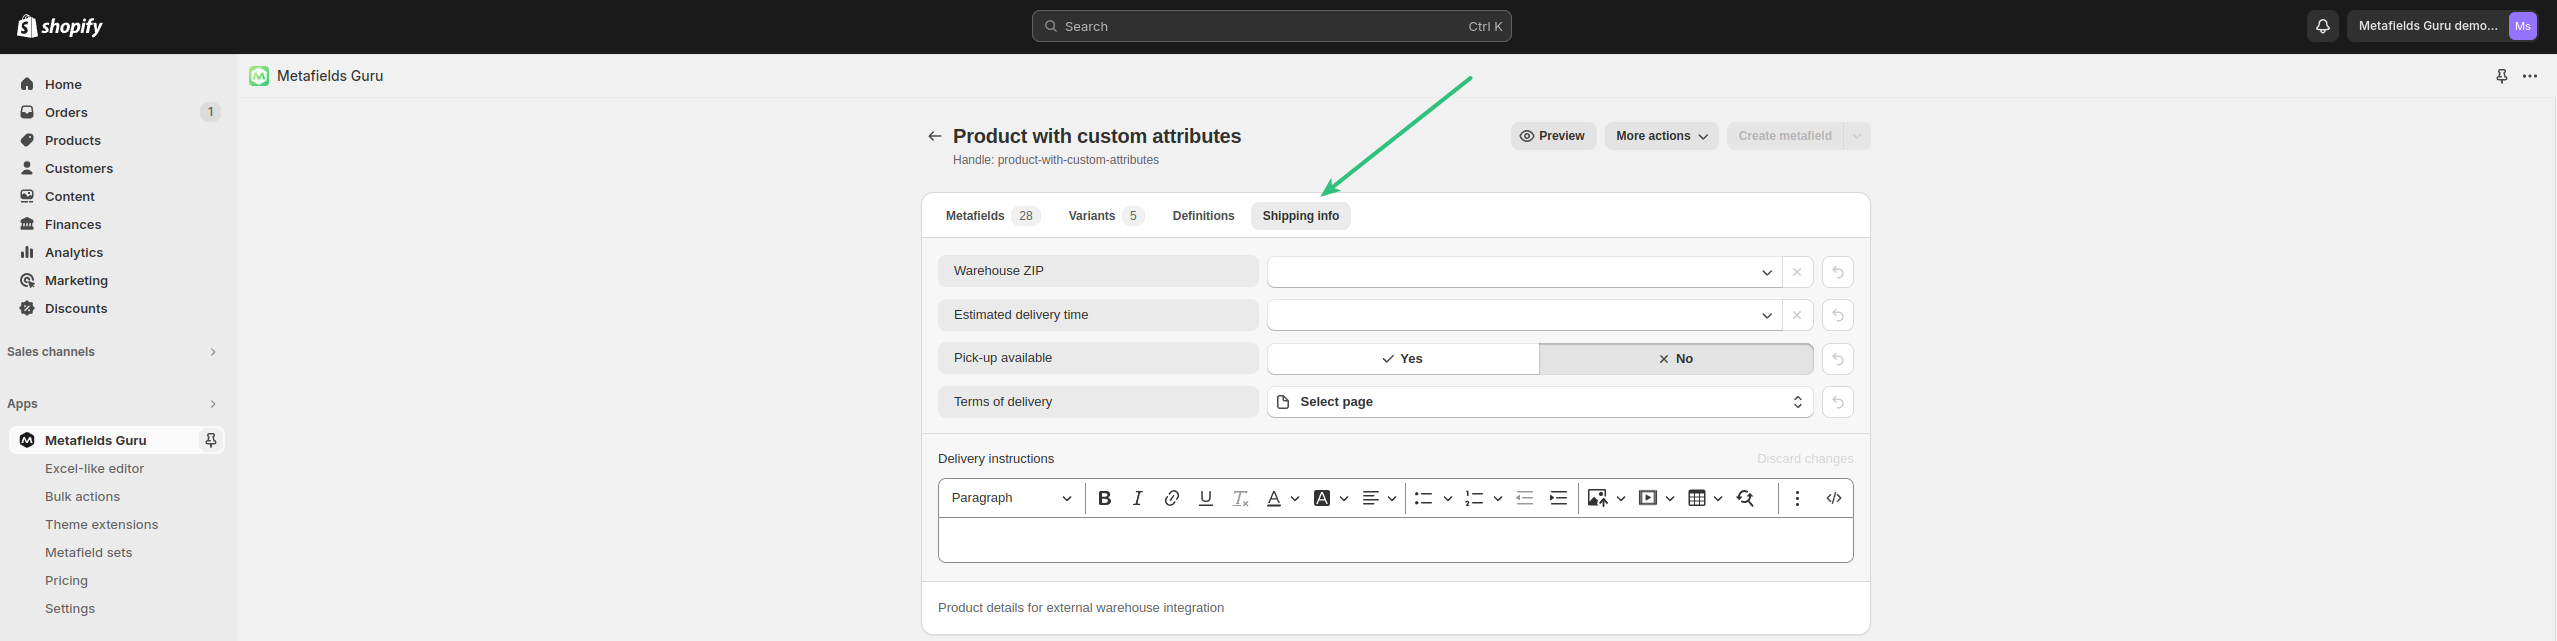Insert a bulleted list
Image resolution: width=2557 pixels, height=641 pixels.
(1423, 498)
